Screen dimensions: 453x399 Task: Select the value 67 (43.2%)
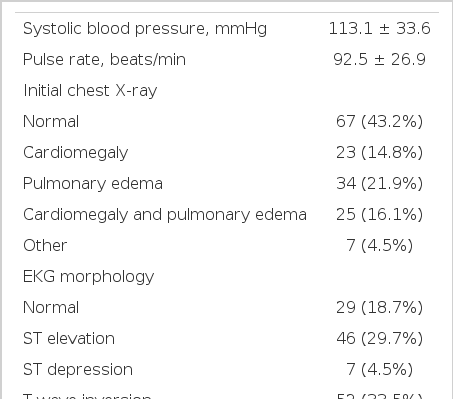click(x=379, y=121)
